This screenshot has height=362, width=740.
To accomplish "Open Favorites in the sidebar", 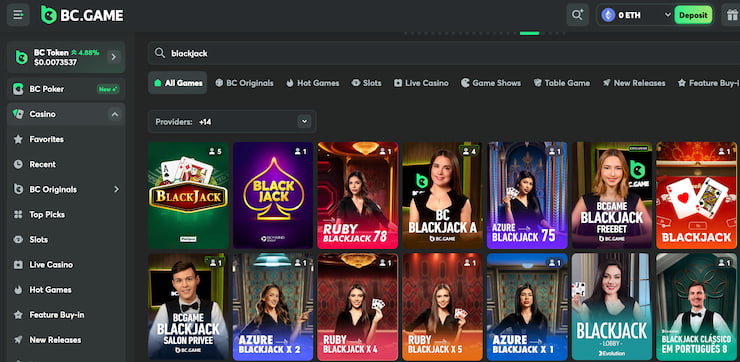I will click(66, 139).
